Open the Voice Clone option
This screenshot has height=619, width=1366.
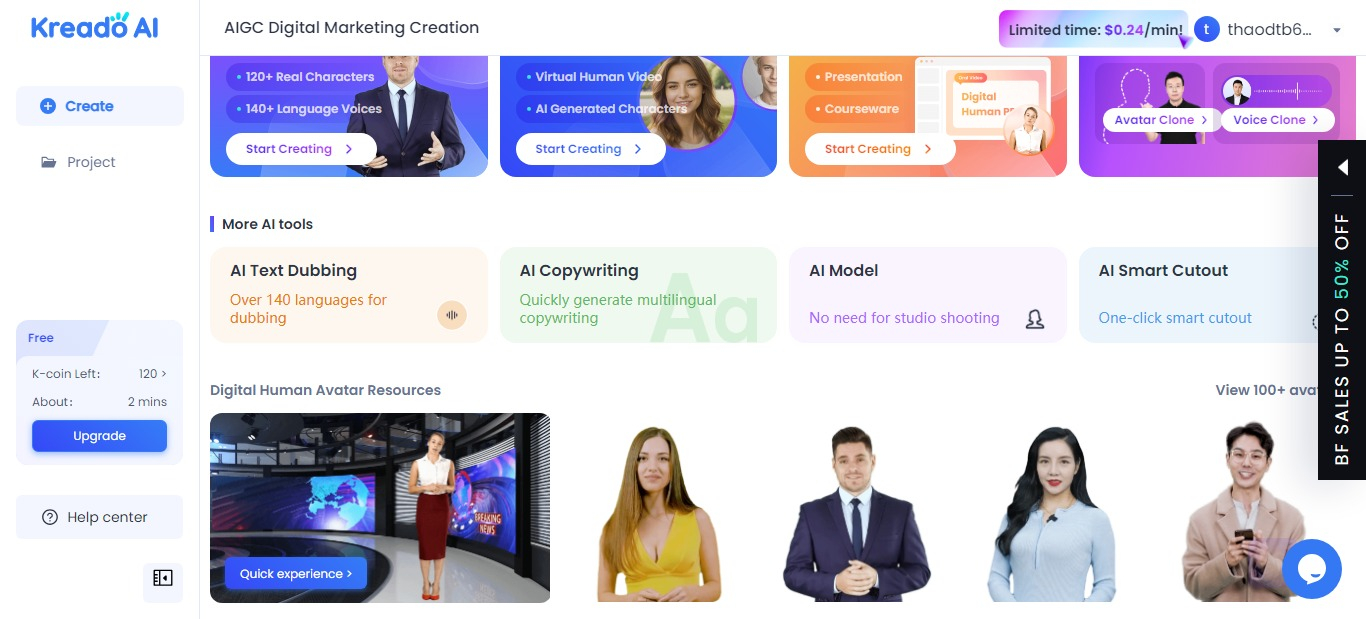tap(1277, 120)
